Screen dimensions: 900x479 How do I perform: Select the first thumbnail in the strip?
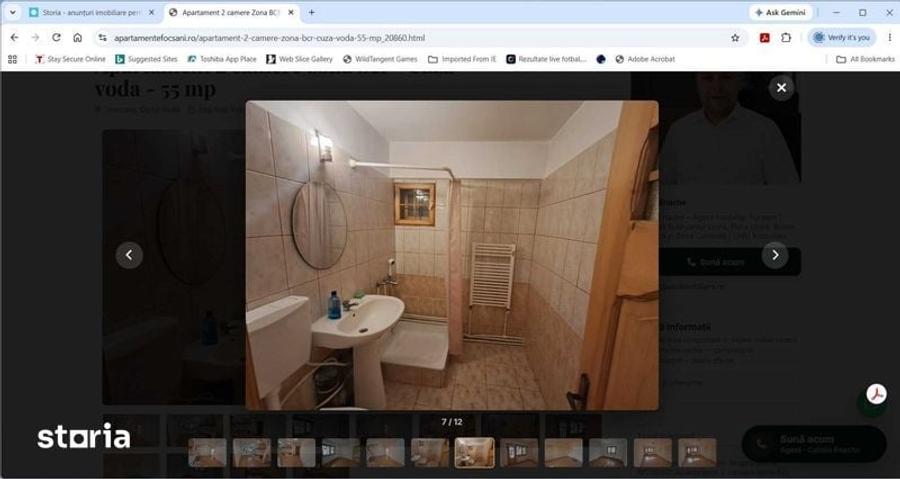pos(207,453)
